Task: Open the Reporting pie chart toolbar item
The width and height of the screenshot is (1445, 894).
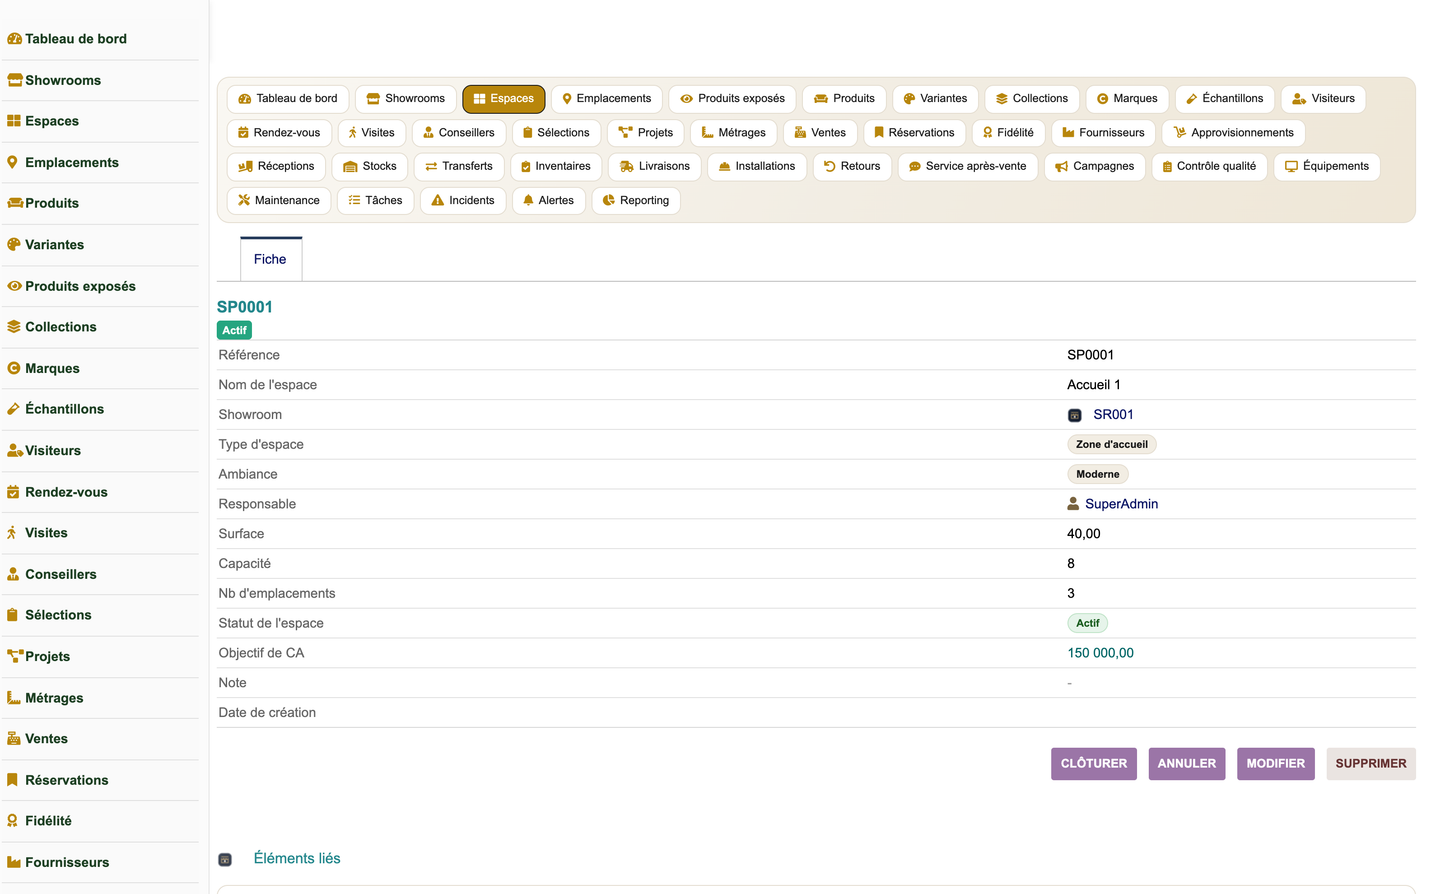Action: (636, 200)
